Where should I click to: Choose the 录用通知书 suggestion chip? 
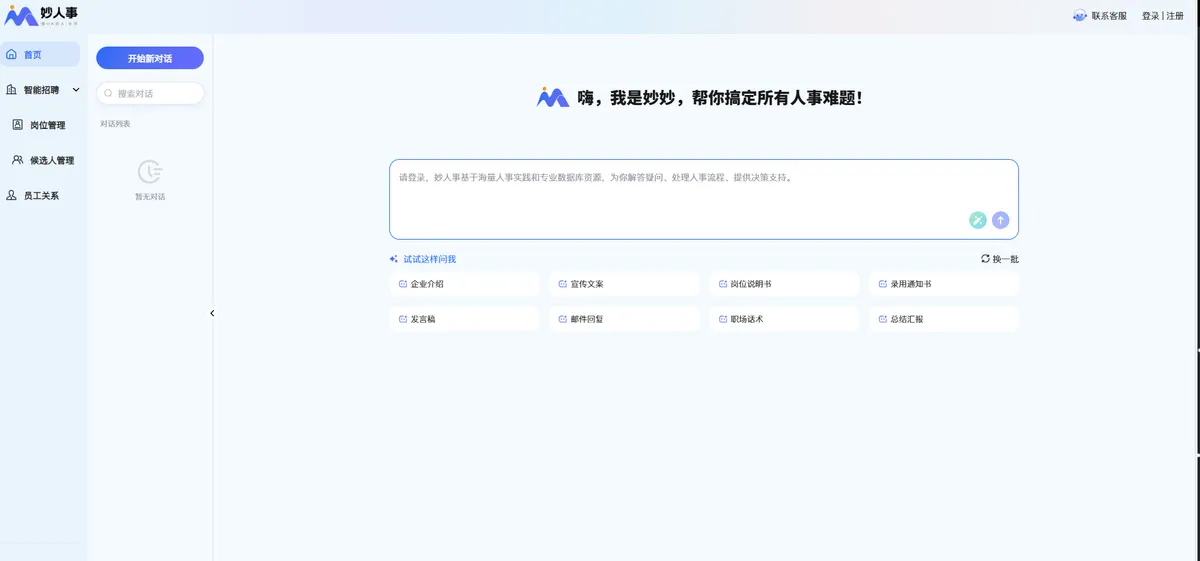[943, 284]
